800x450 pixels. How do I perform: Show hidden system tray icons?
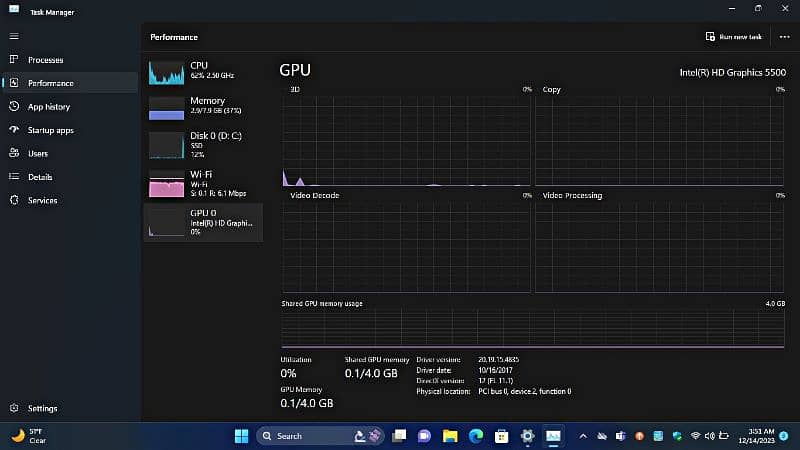point(585,436)
